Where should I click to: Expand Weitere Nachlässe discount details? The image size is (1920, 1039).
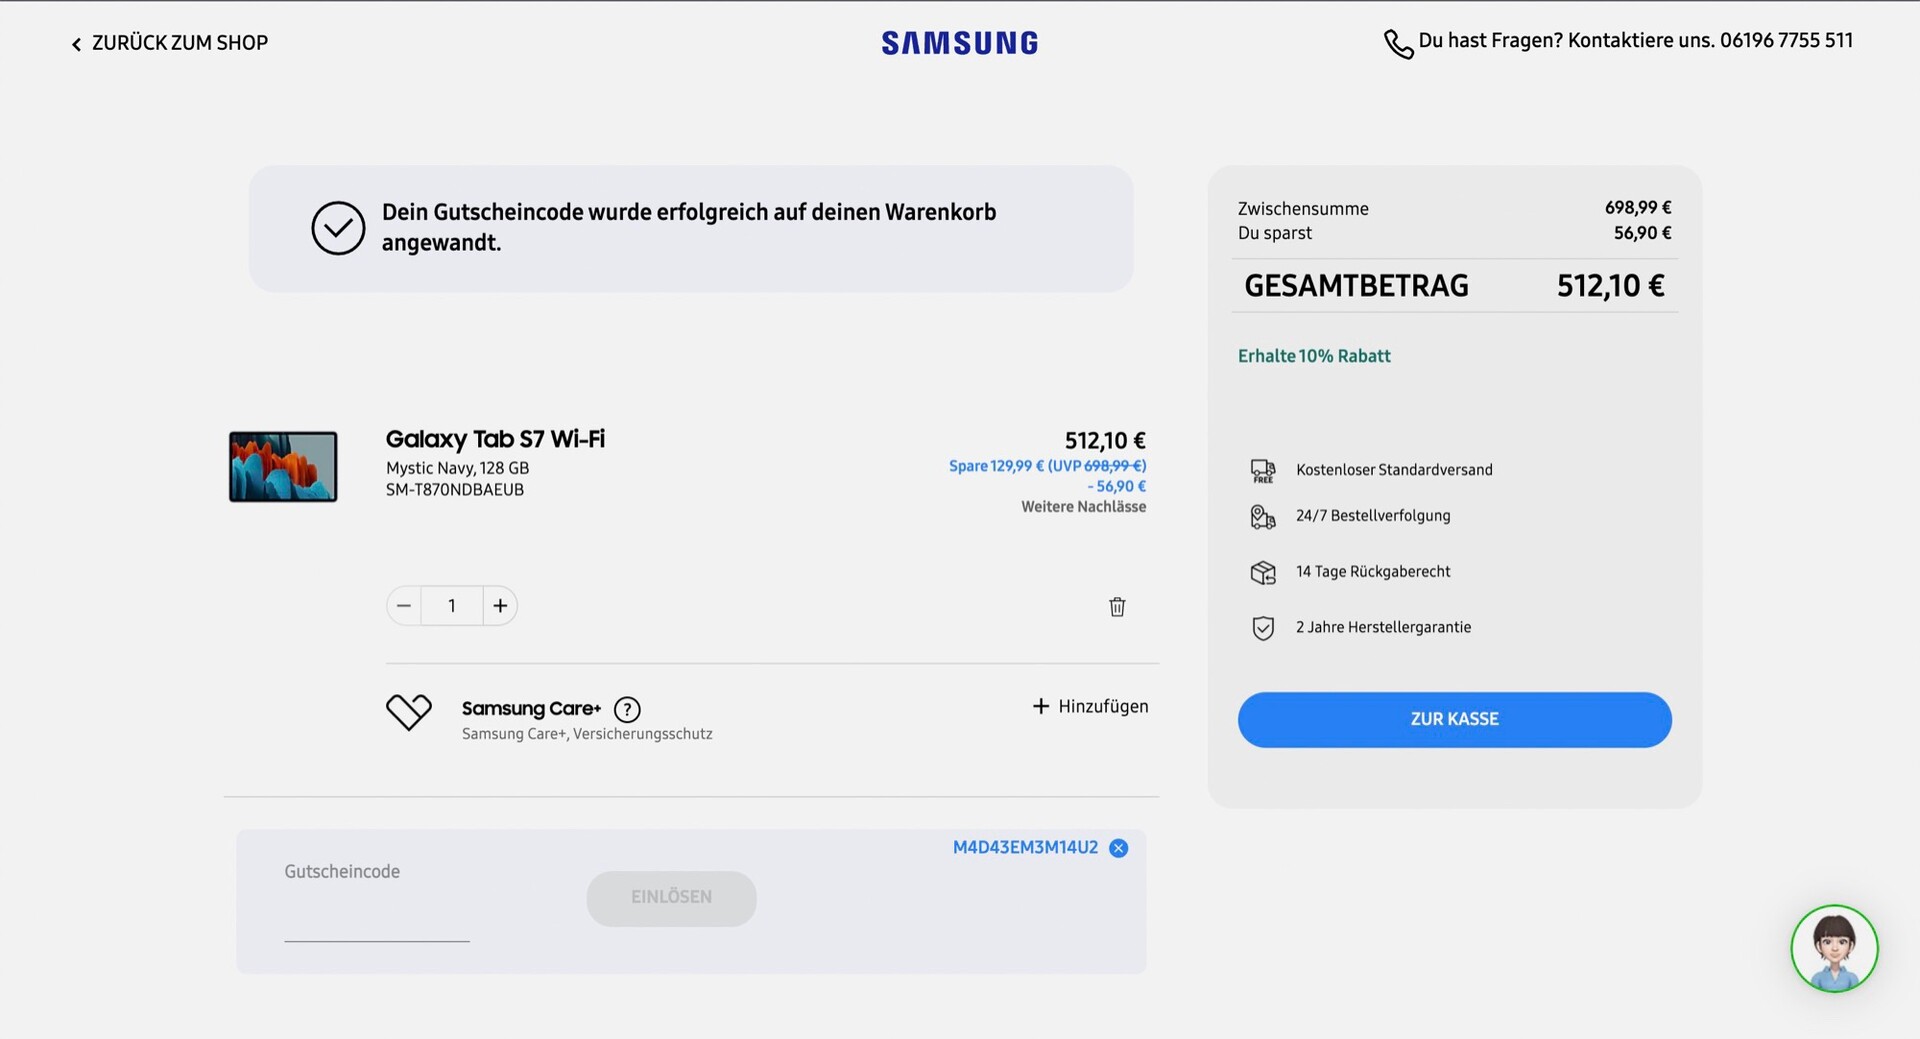click(x=1083, y=507)
